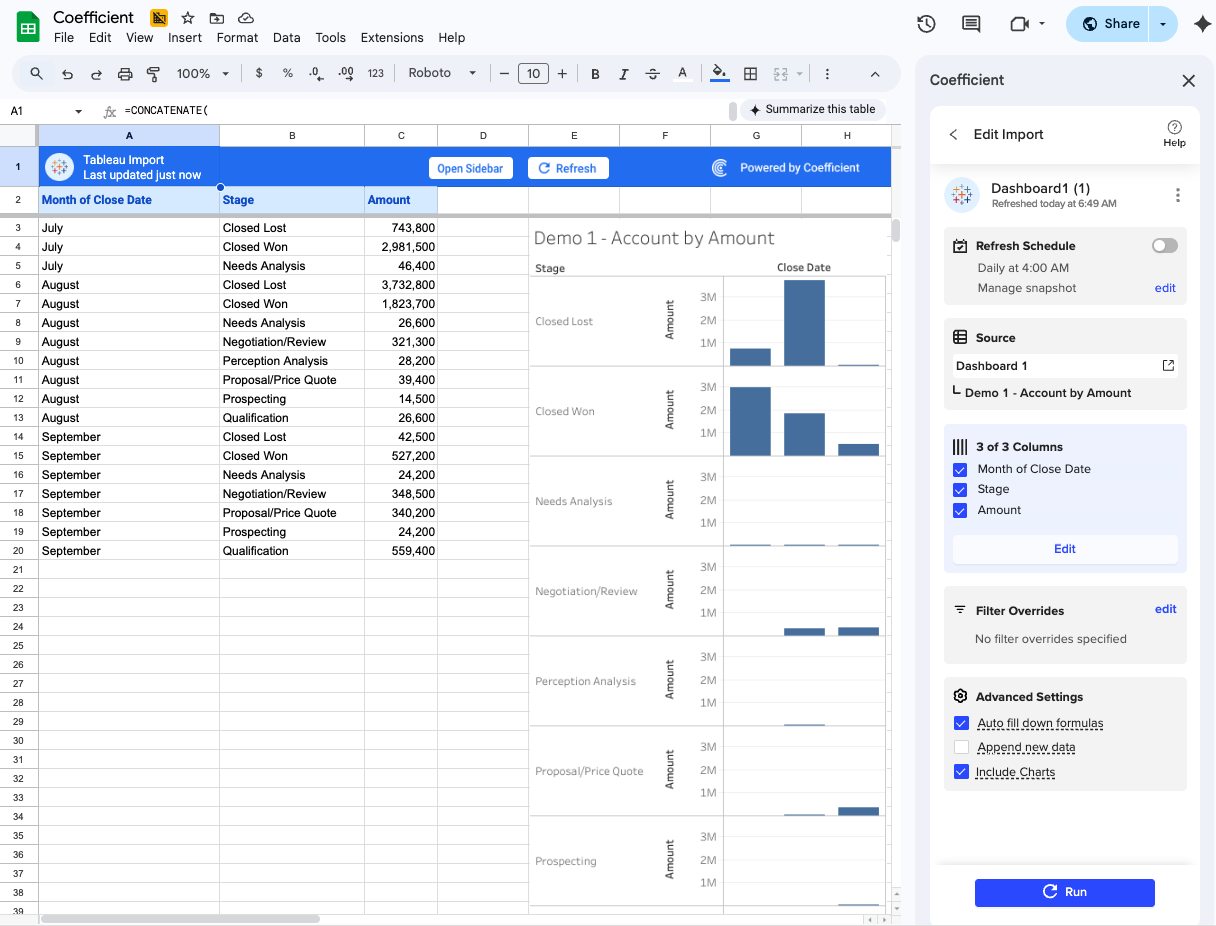This screenshot has width=1216, height=926.
Task: Open the borders tool
Action: [x=750, y=74]
